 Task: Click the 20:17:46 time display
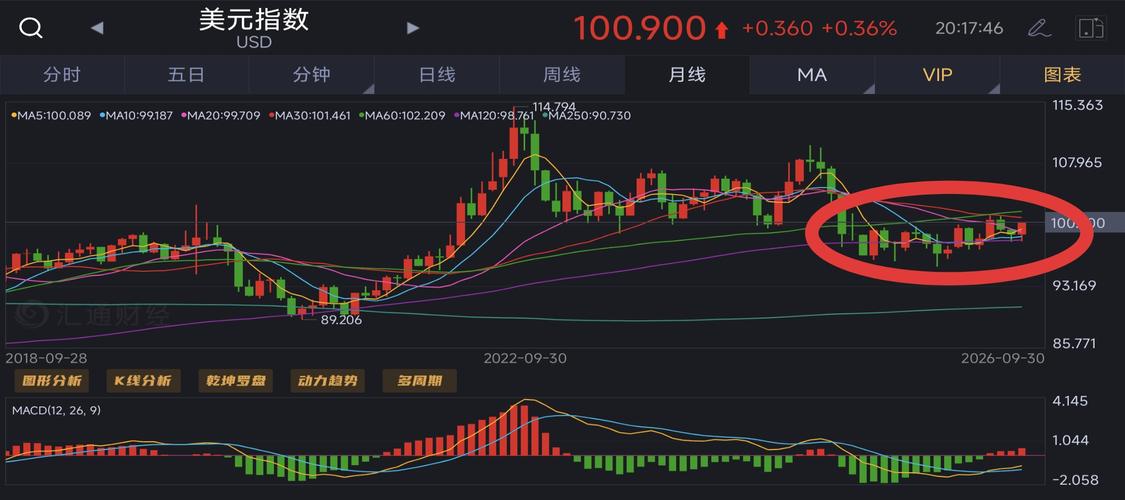(969, 29)
